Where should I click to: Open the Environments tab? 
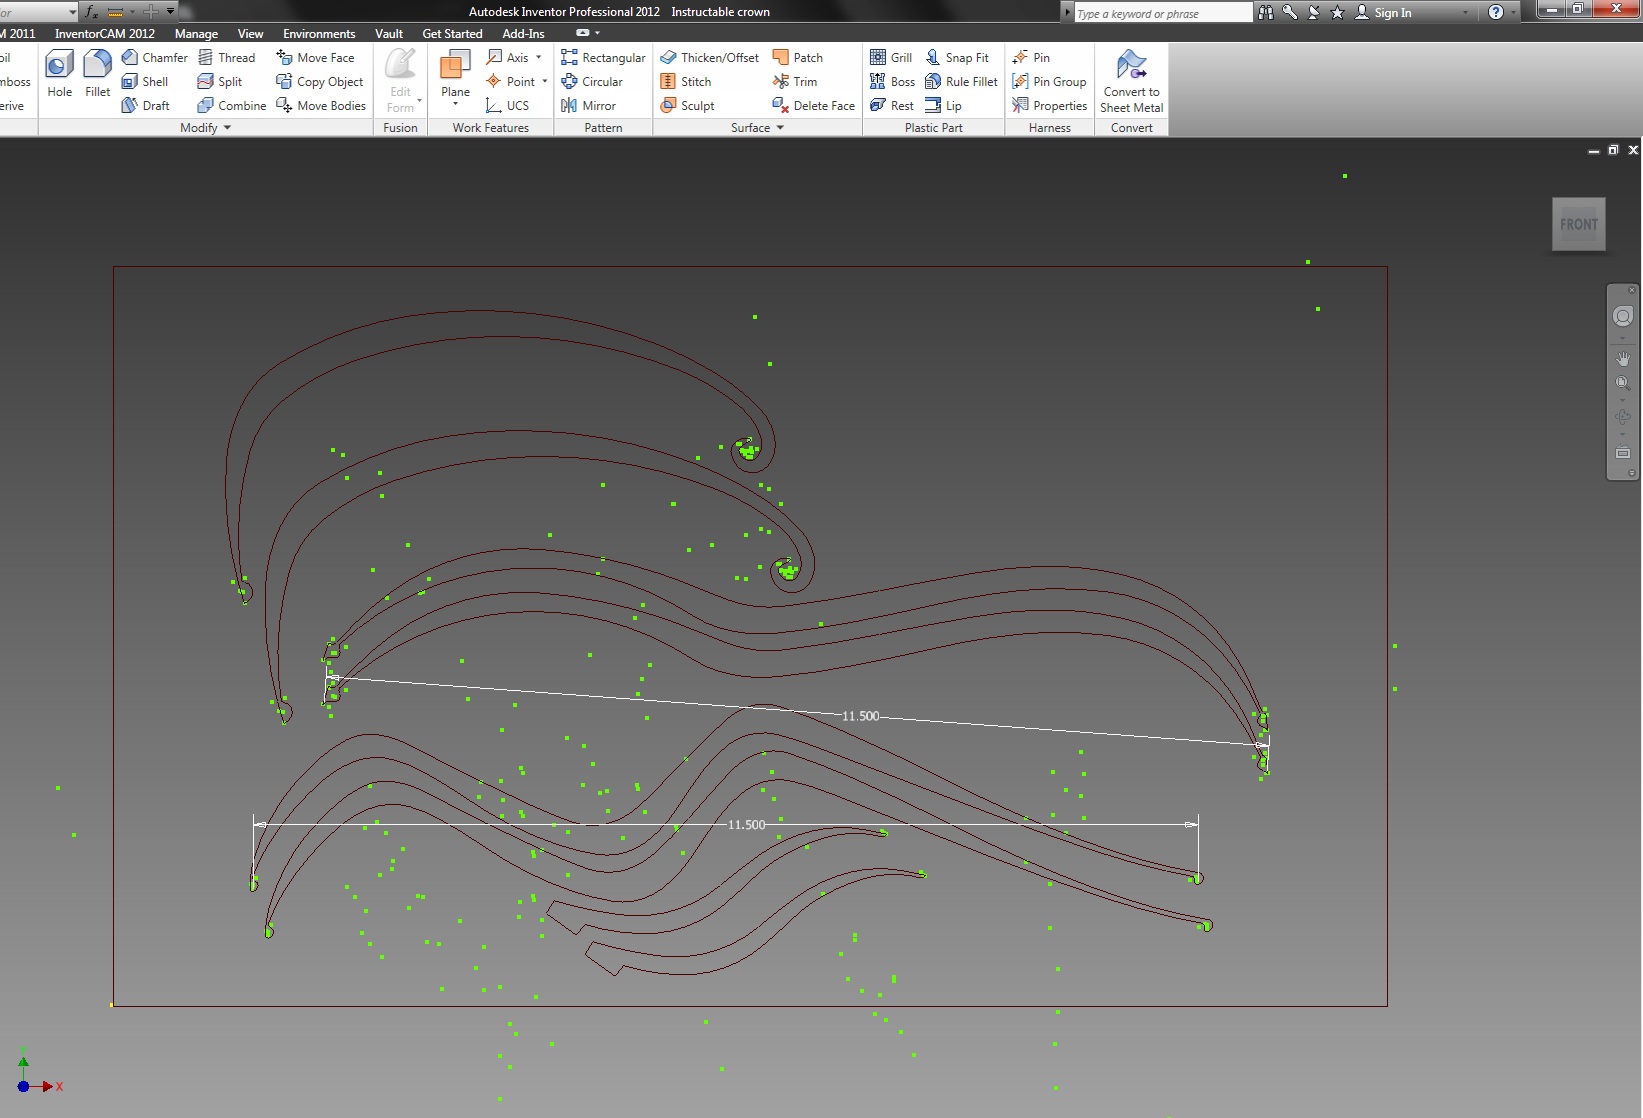319,34
